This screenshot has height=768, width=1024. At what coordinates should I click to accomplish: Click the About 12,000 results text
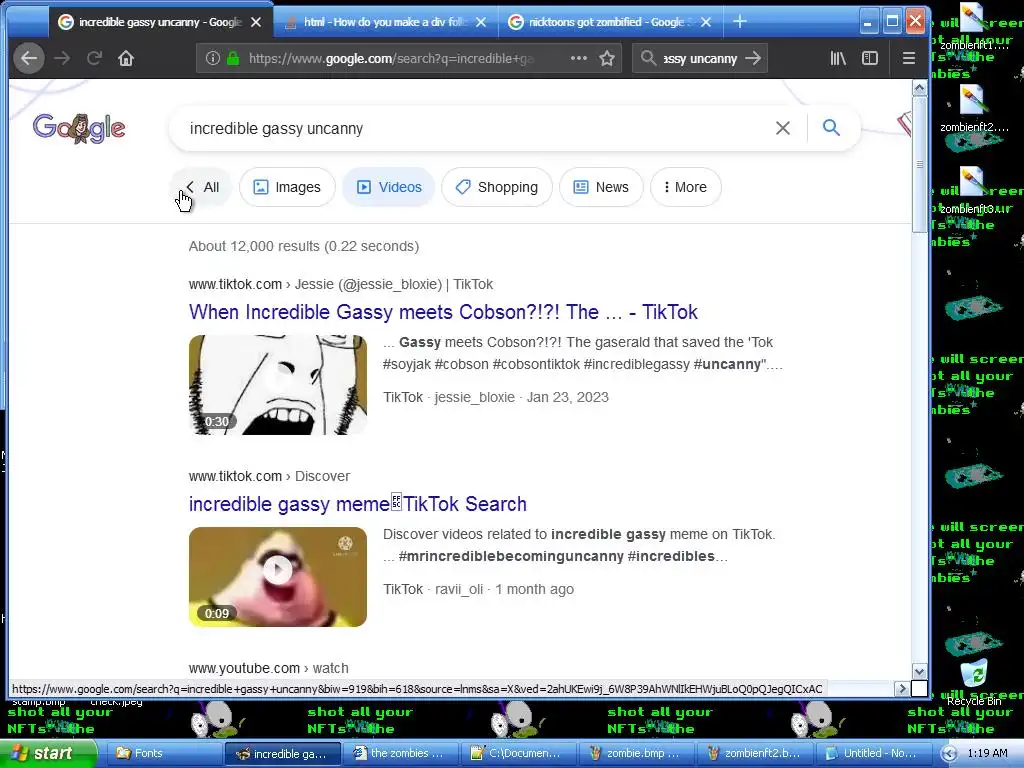304,246
